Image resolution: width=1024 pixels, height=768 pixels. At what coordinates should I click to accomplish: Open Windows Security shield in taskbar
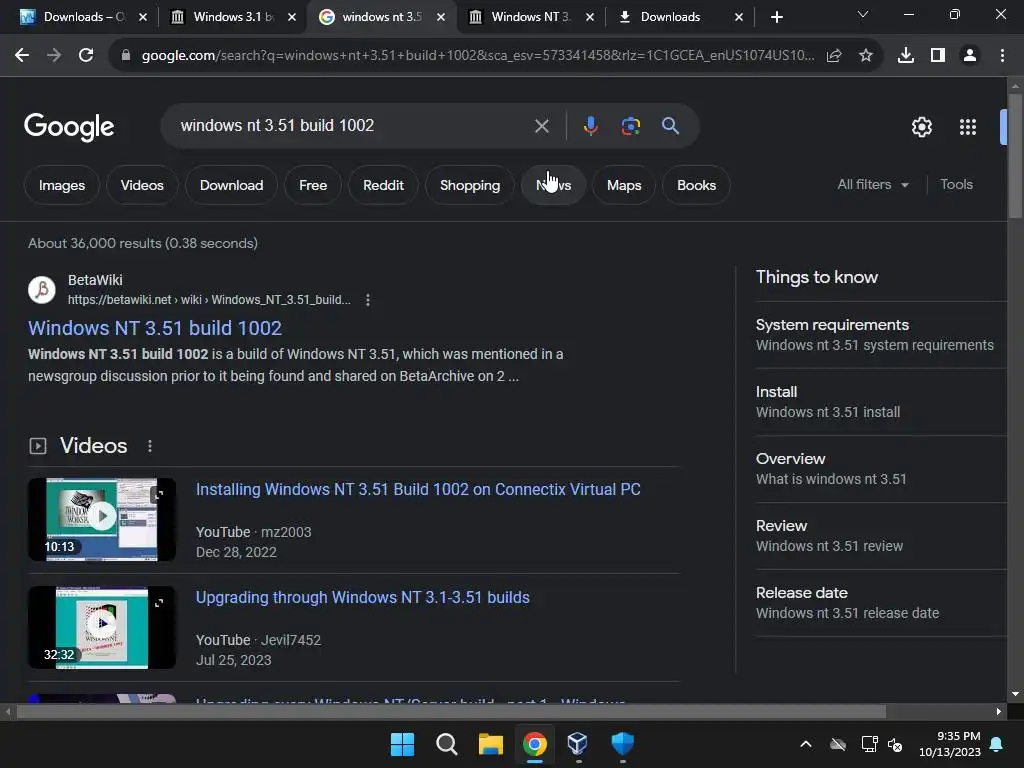(x=622, y=744)
